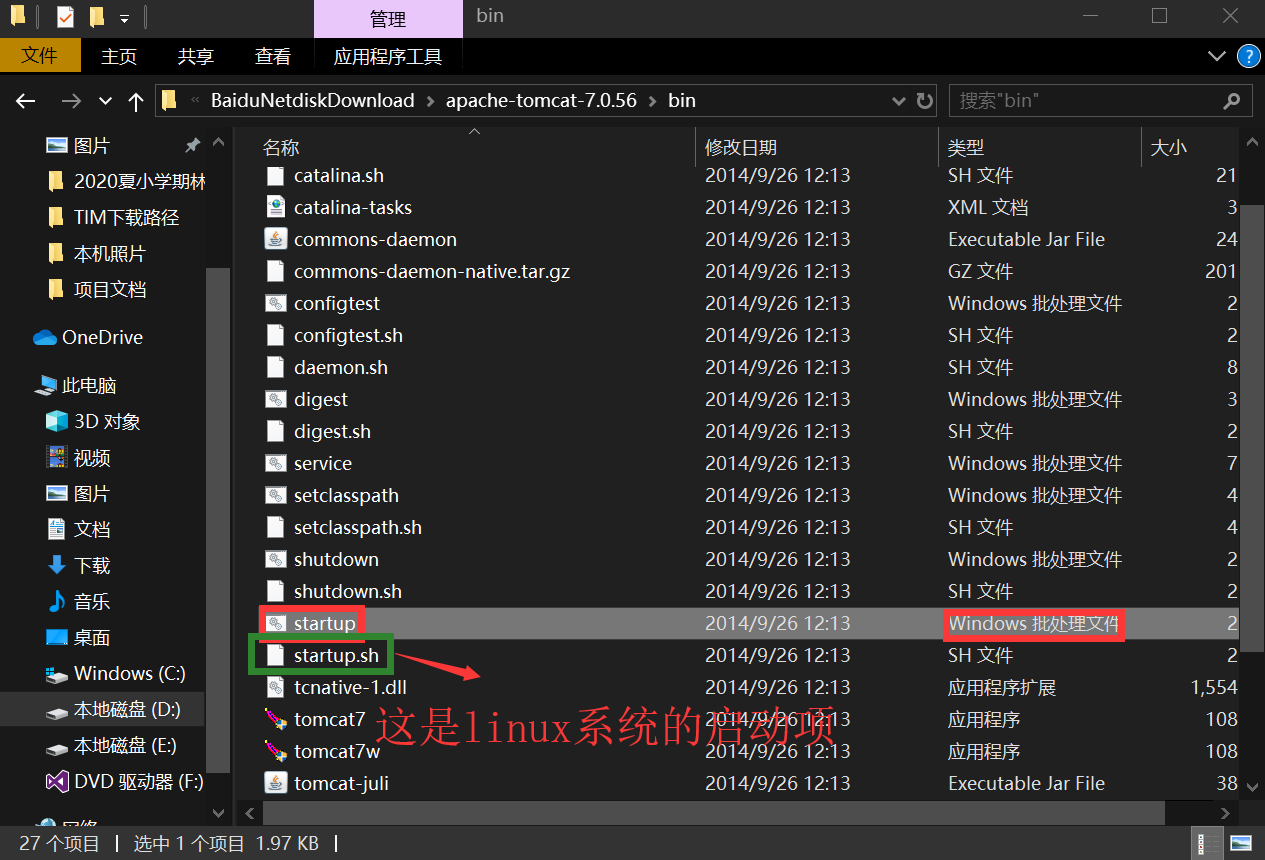Screen dimensions: 1265x860
Task: Collapse the navigation pane scroll-down arrow
Action: pyautogui.click(x=218, y=812)
